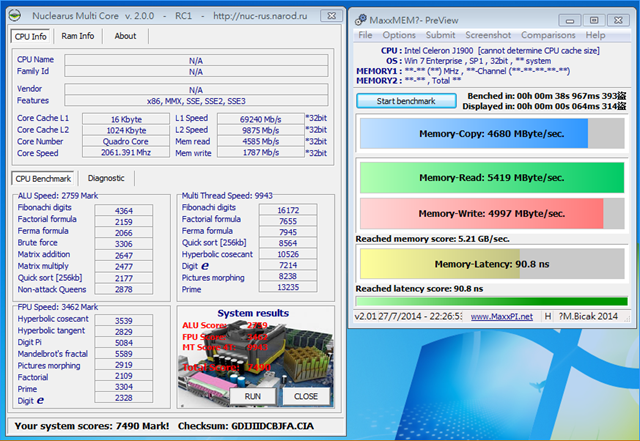This screenshot has height=441, width=640.
Task: Open the Screenshot menu in MaxxMEM
Action: click(488, 35)
